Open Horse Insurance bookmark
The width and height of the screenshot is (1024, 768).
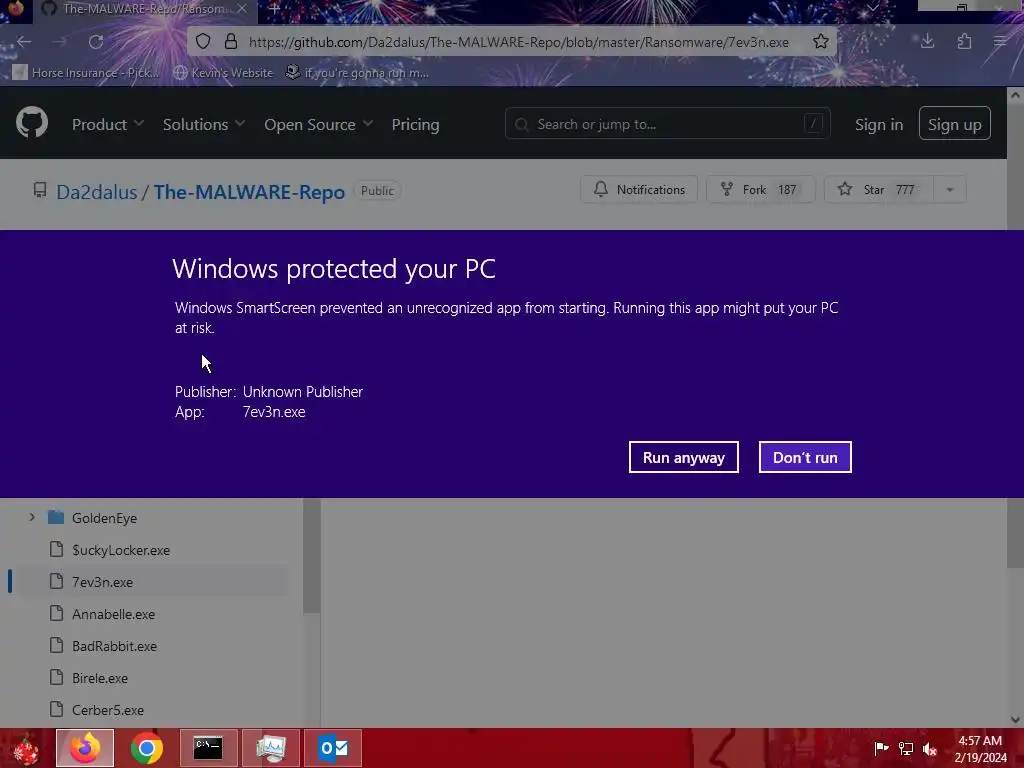pyautogui.click(x=86, y=72)
